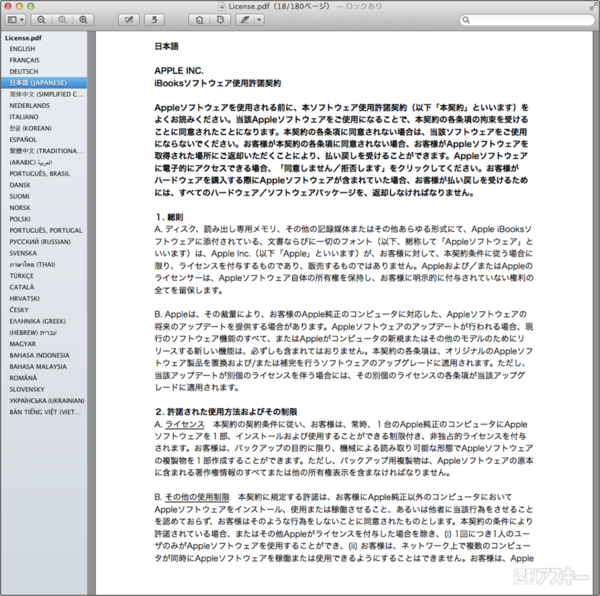Select 日本語 (JAPANESE) outline entry

click(x=44, y=83)
